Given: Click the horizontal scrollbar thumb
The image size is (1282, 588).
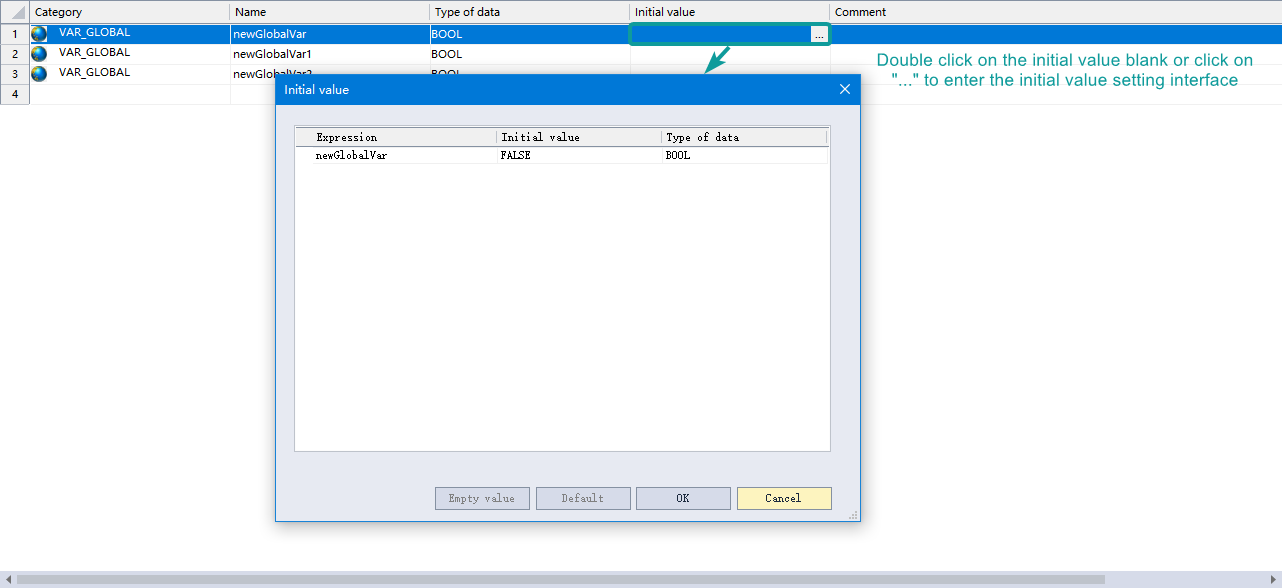Looking at the screenshot, I should tap(560, 580).
